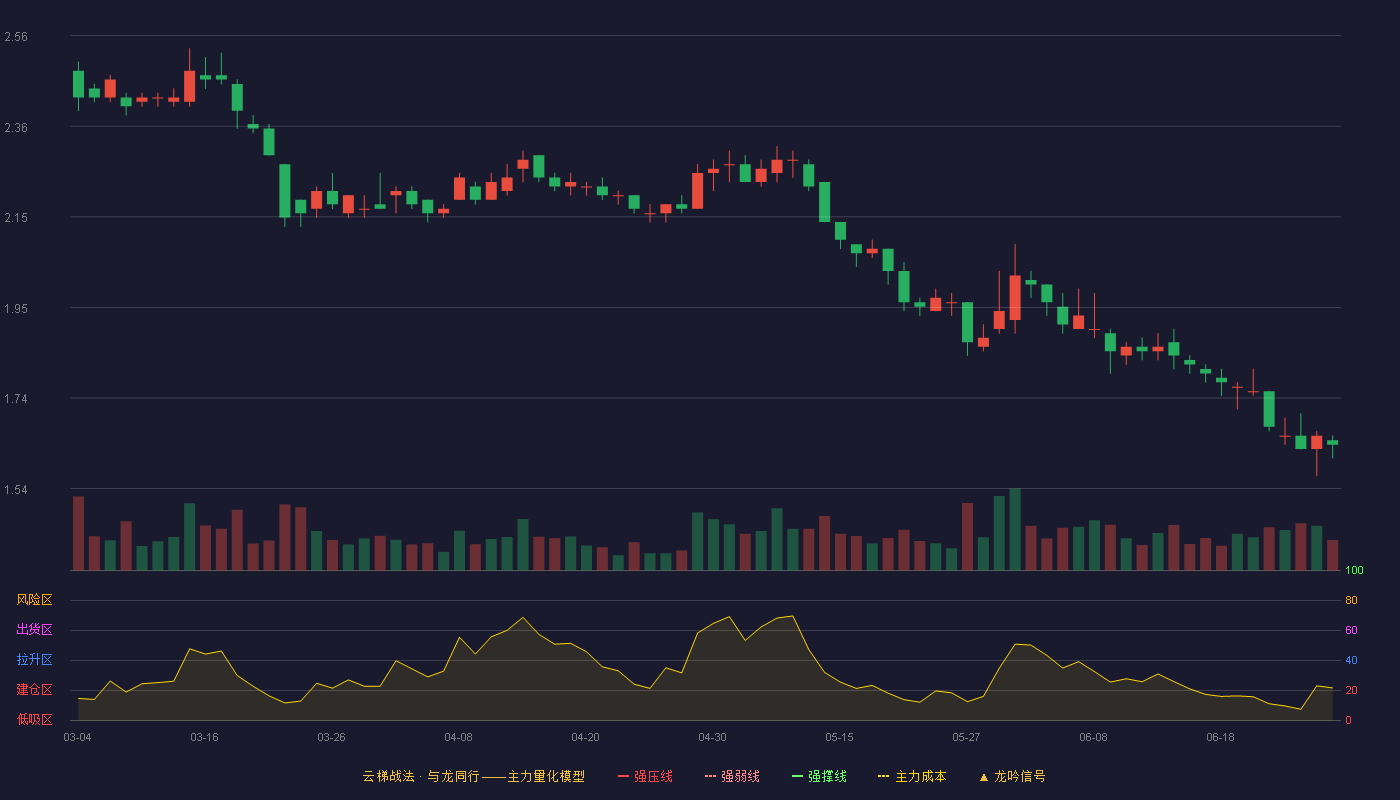Viewport: 1400px width, 800px height.
Task: Click the blue 40 indicator scale value
Action: tap(1351, 660)
